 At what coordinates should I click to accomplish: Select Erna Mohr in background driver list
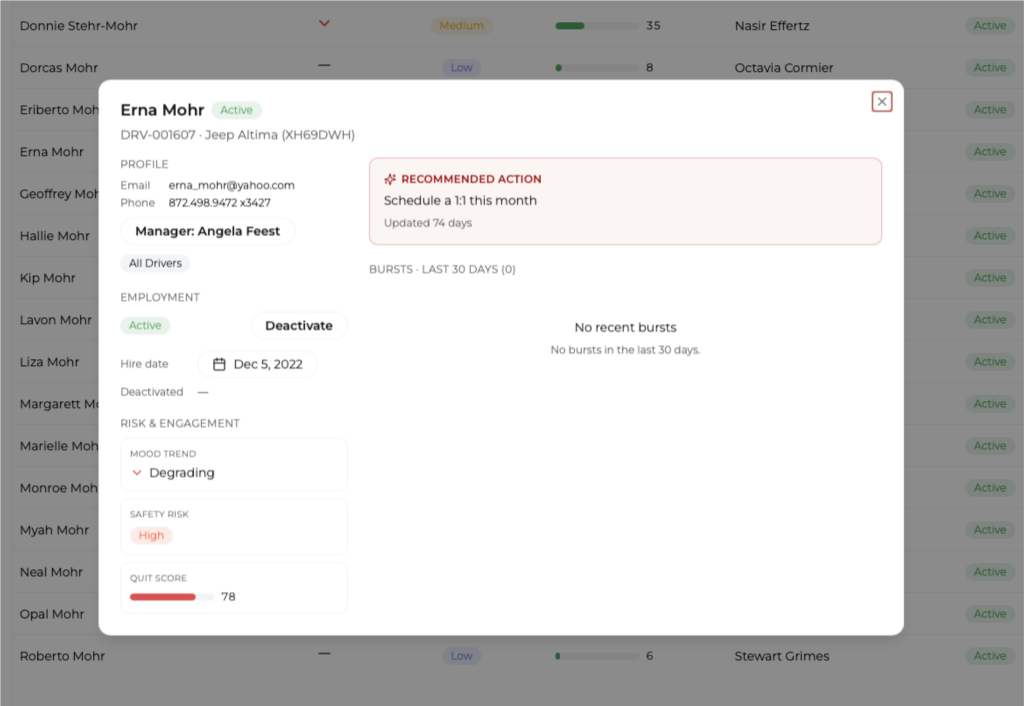pyautogui.click(x=52, y=152)
